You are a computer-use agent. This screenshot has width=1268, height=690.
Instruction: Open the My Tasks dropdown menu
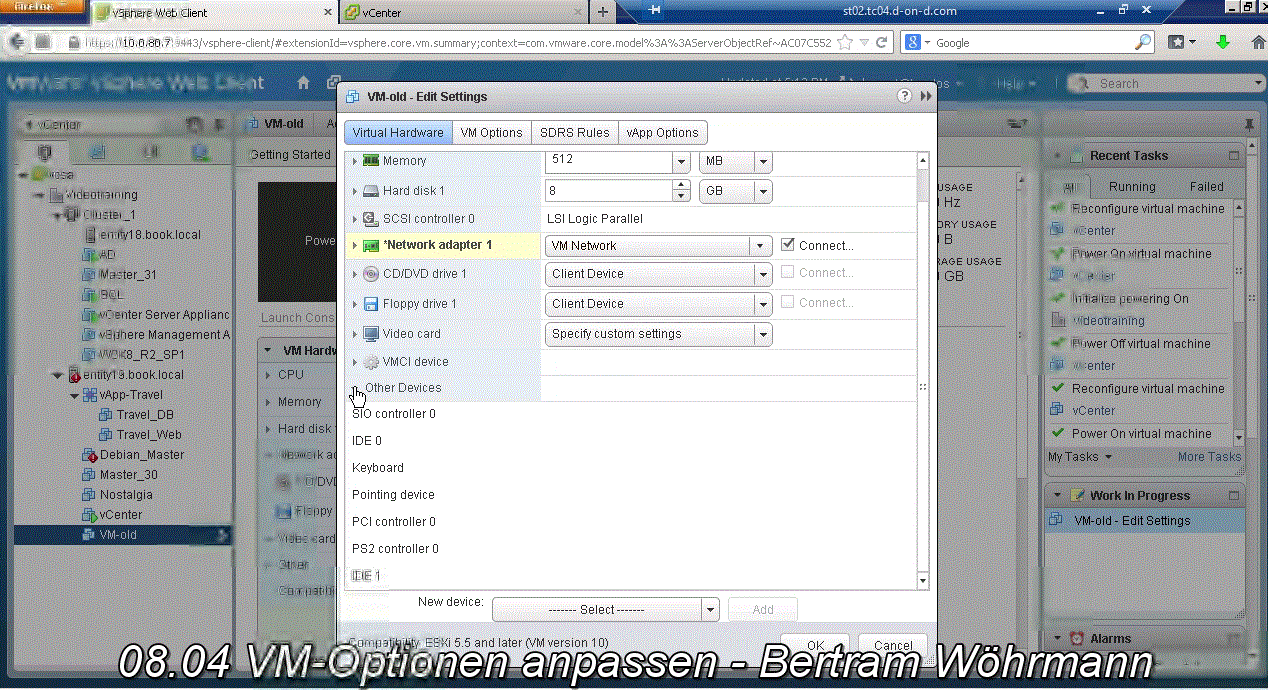coord(1080,457)
